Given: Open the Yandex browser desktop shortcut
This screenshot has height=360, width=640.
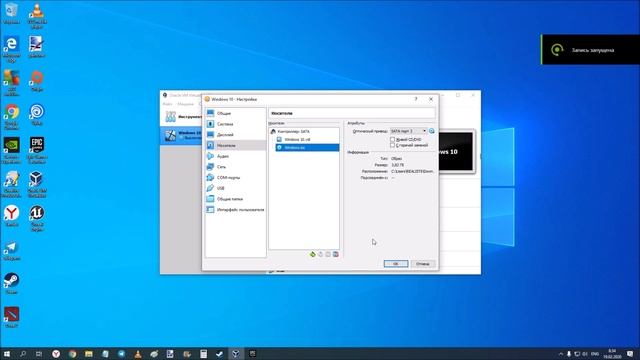Looking at the screenshot, I should [11, 216].
